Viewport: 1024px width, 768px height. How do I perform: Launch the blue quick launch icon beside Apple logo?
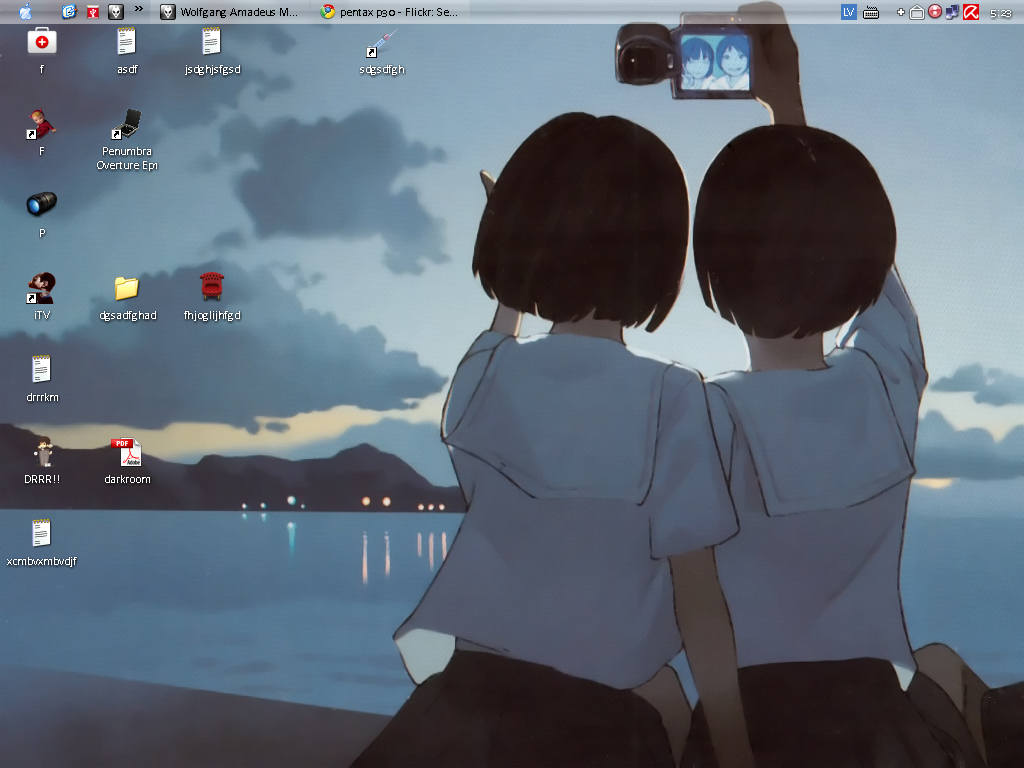point(69,12)
